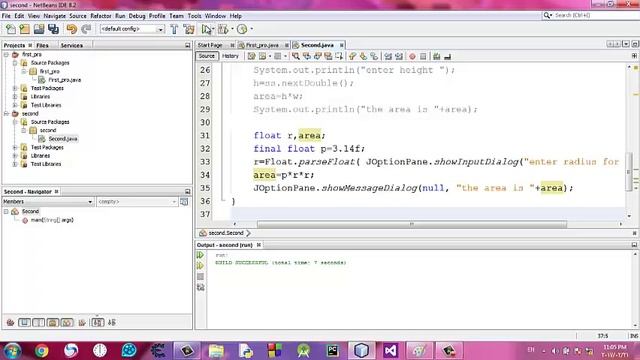Switch to the Files tab
Viewport: 640px width, 360px height.
42,45
